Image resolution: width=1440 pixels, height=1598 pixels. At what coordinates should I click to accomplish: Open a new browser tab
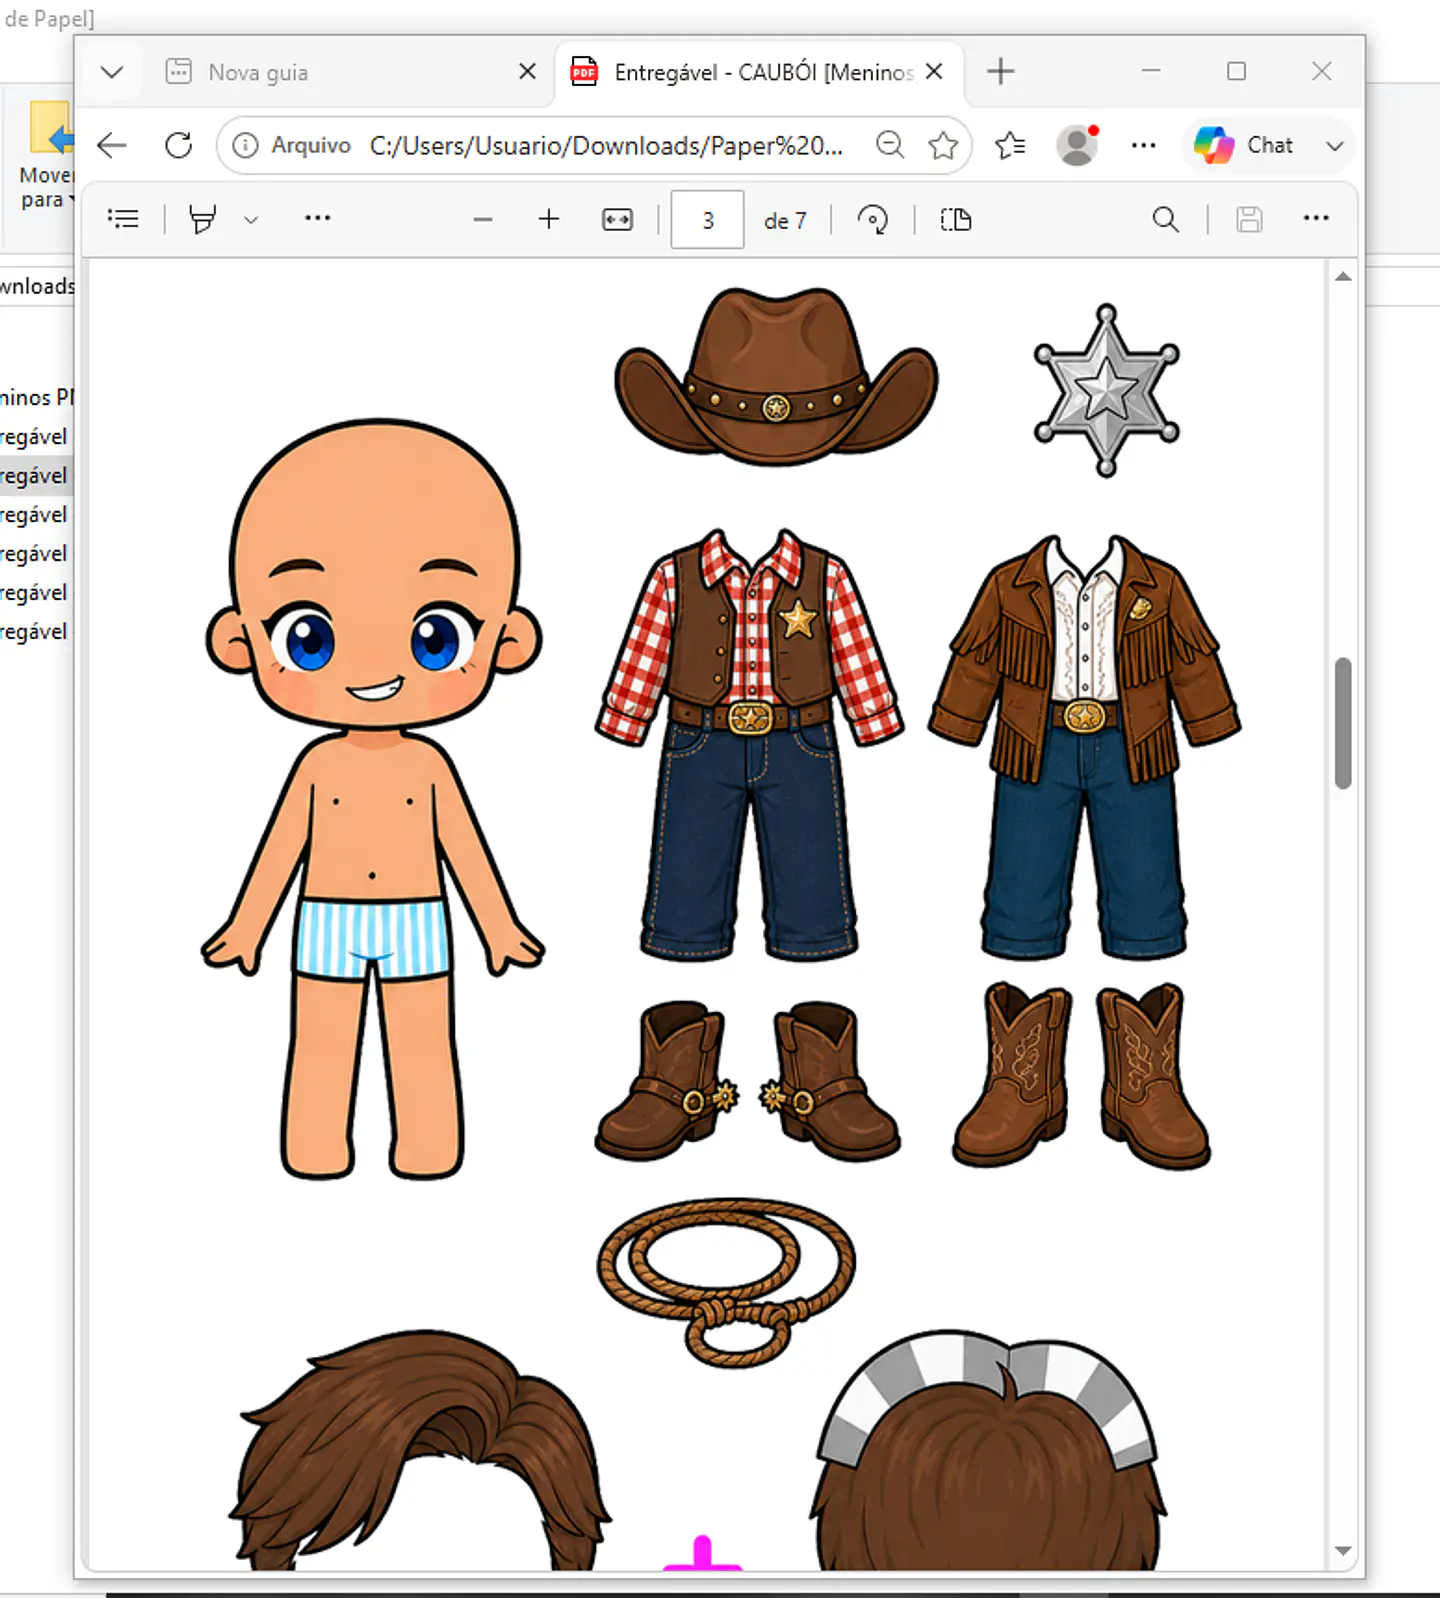click(x=1000, y=71)
